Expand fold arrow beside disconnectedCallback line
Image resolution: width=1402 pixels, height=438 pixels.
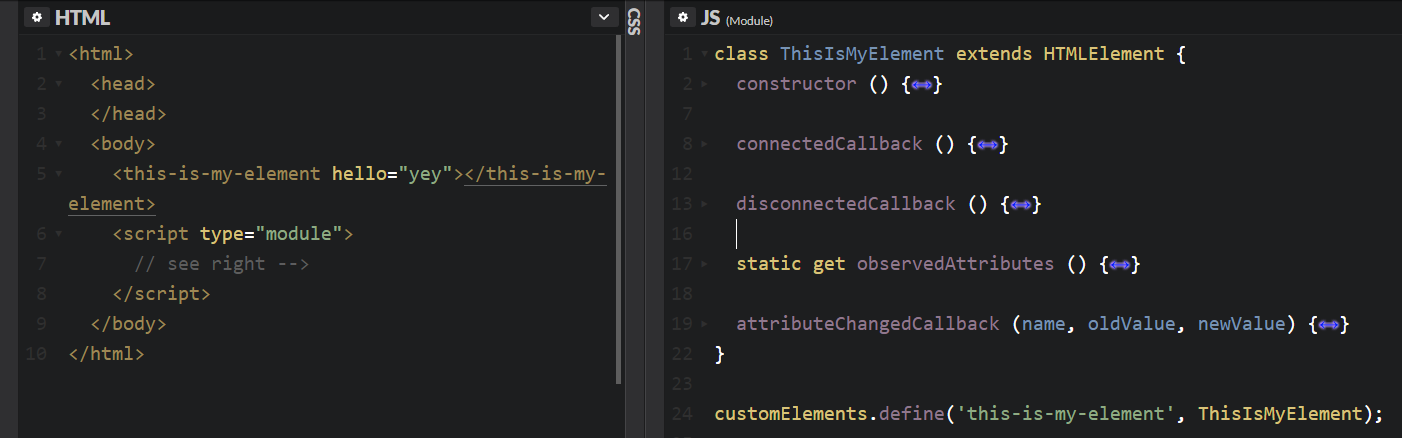pyautogui.click(x=705, y=204)
